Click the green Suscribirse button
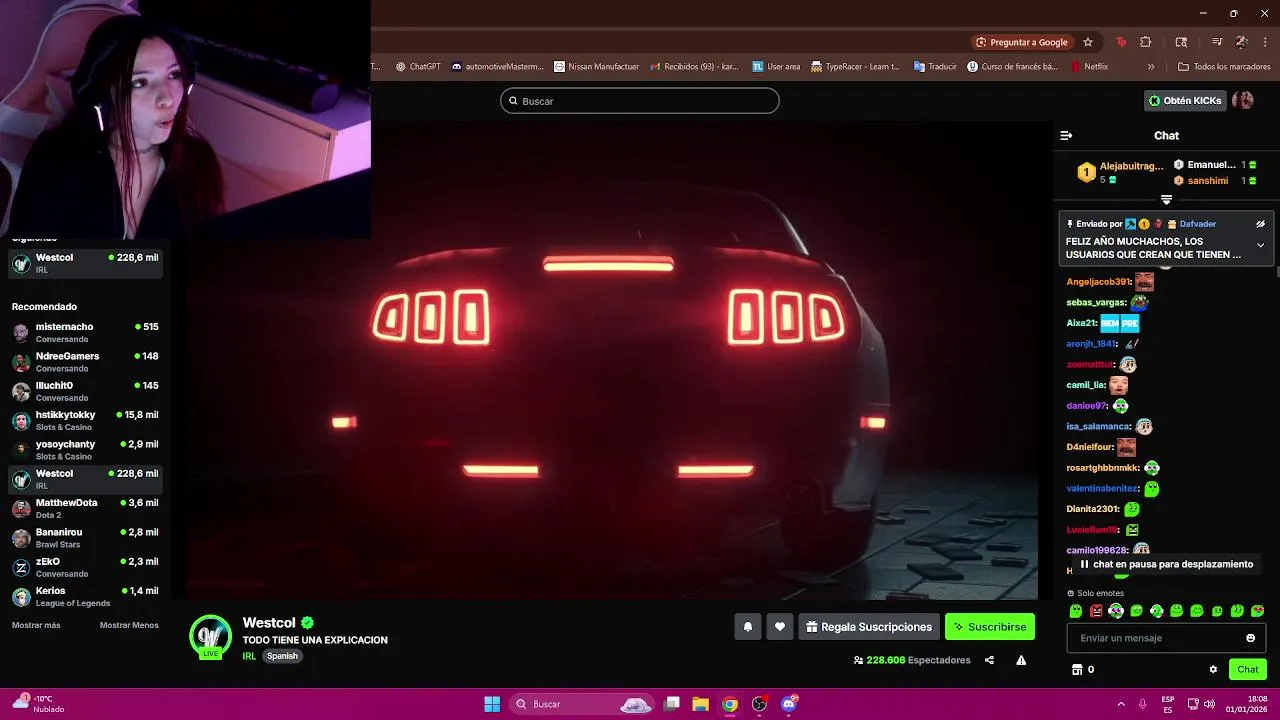This screenshot has width=1280, height=720. click(x=990, y=627)
